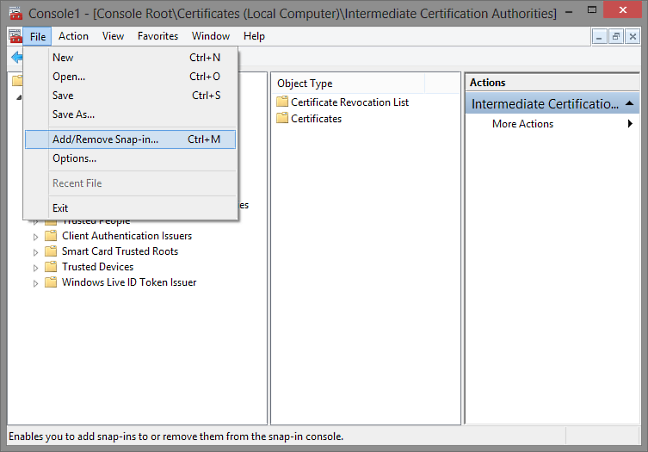Screen dimensions: 648x452
Task: Click the console document icon beside File
Action: tap(14, 36)
